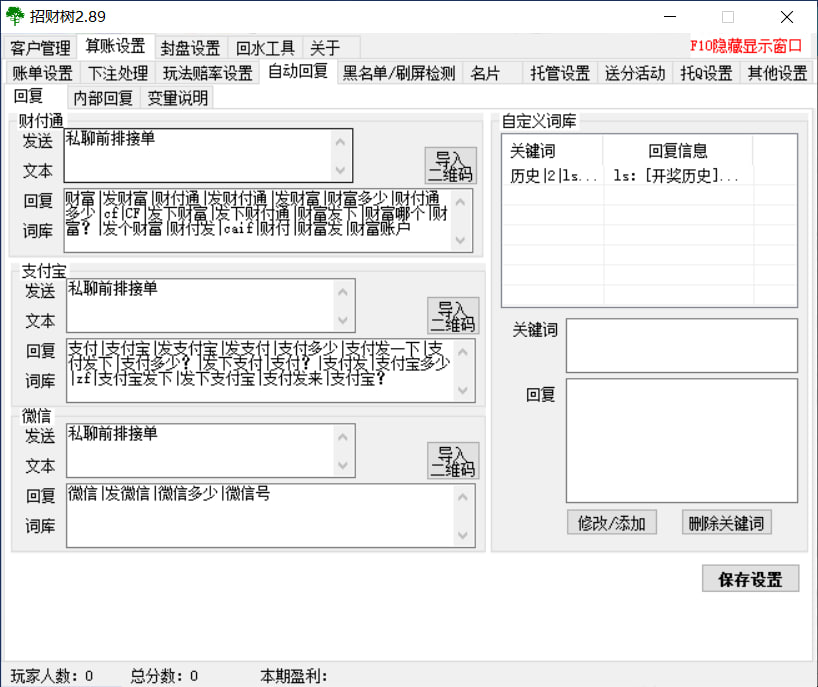This screenshot has width=818, height=687.
Task: Click 导入二维码 button in 微信 section
Action: [x=452, y=461]
